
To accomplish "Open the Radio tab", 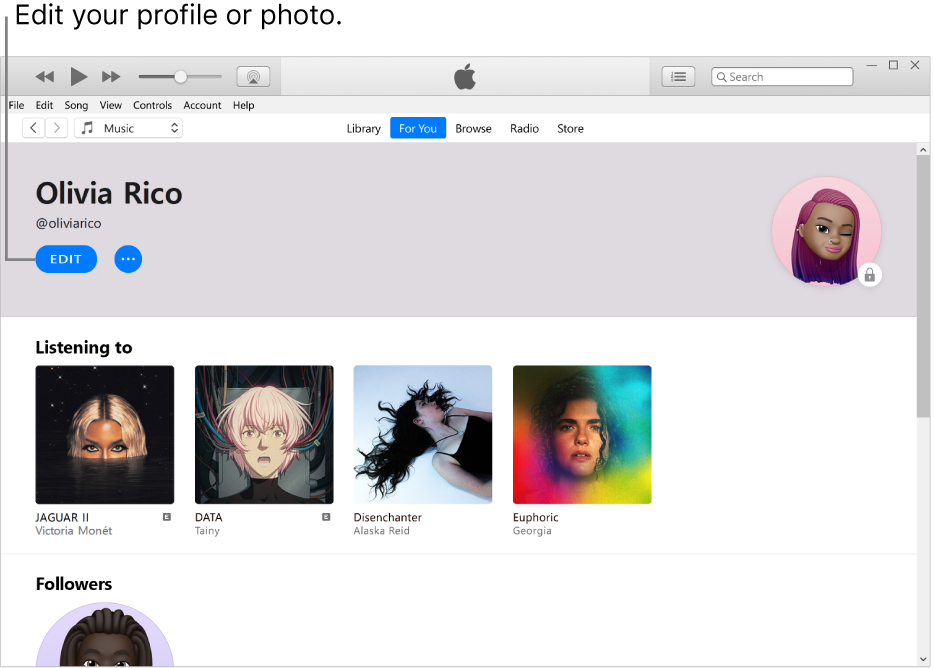I will tap(524, 128).
